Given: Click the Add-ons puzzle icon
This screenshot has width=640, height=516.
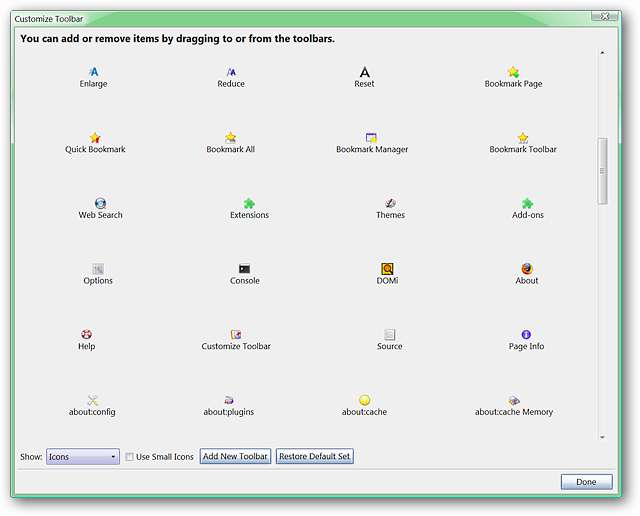Looking at the screenshot, I should tap(527, 203).
